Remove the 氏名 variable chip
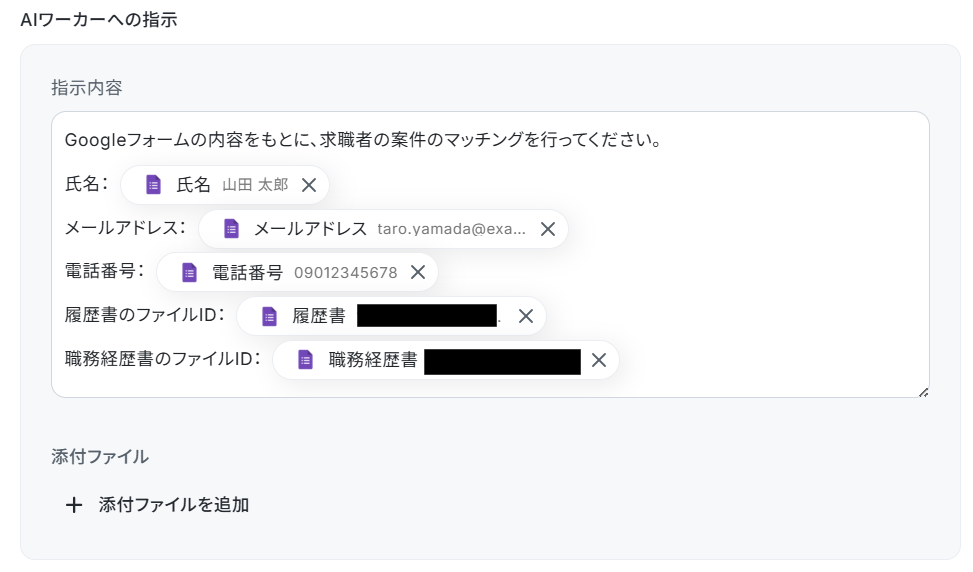This screenshot has width=973, height=572. 309,185
